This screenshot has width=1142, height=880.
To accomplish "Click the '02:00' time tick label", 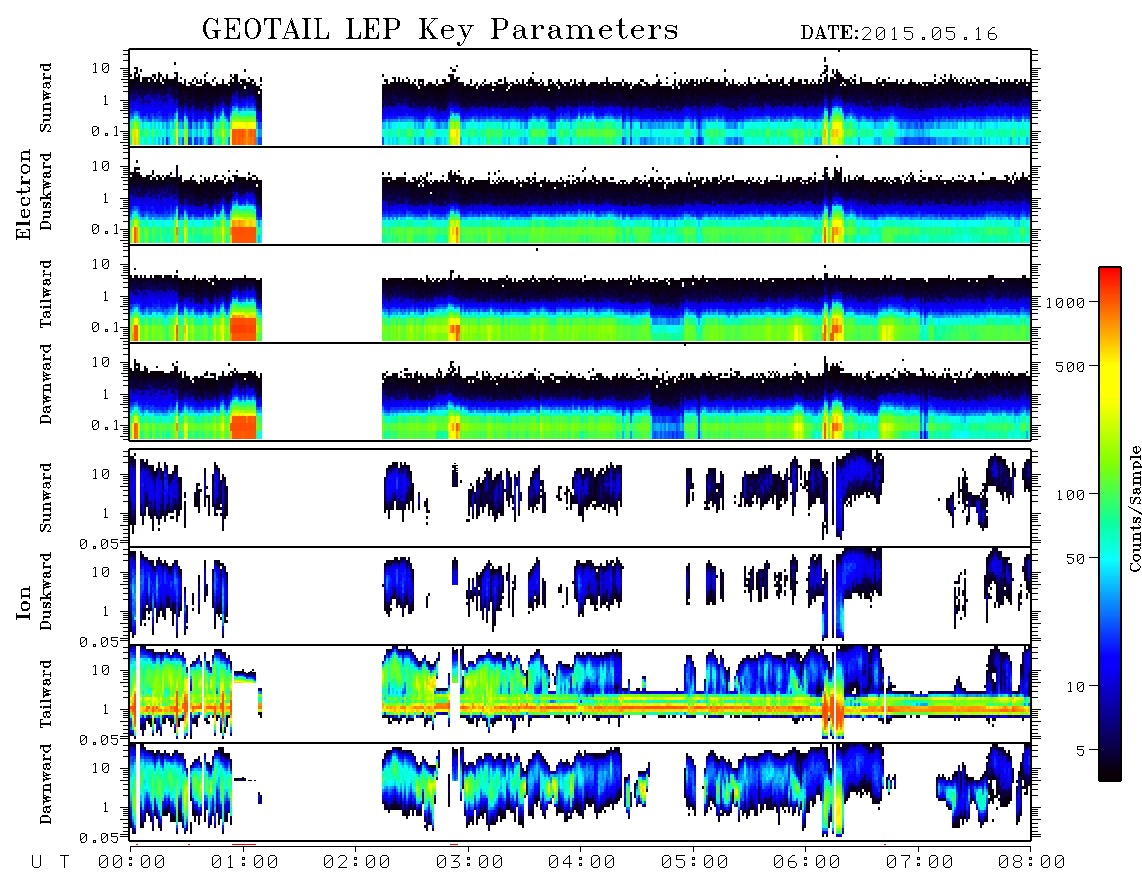I will pyautogui.click(x=357, y=862).
